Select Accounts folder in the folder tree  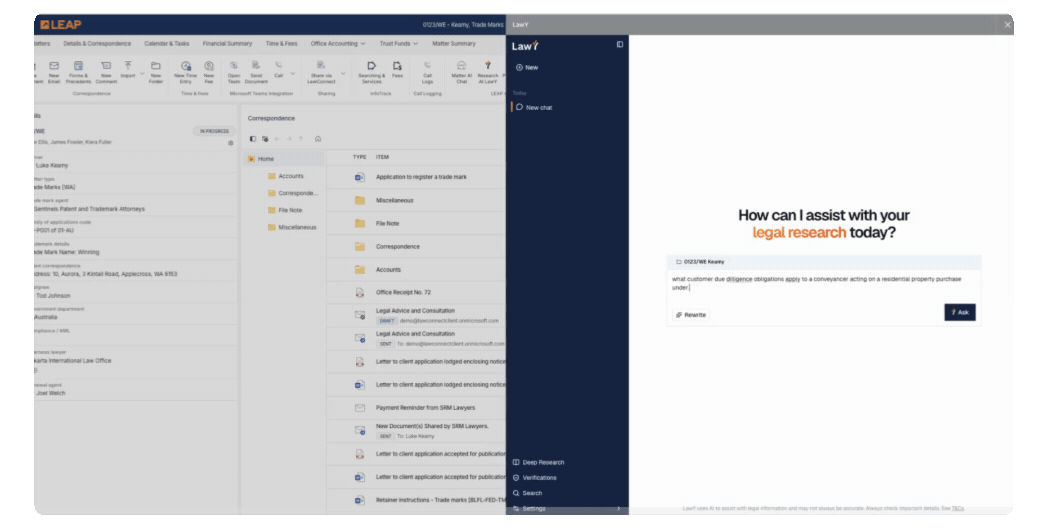coord(285,176)
